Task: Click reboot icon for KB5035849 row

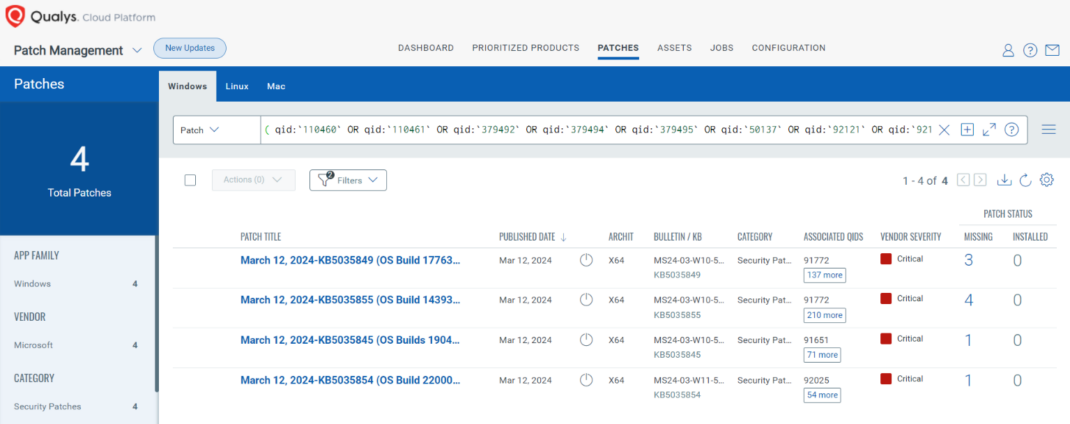Action: pyautogui.click(x=585, y=259)
